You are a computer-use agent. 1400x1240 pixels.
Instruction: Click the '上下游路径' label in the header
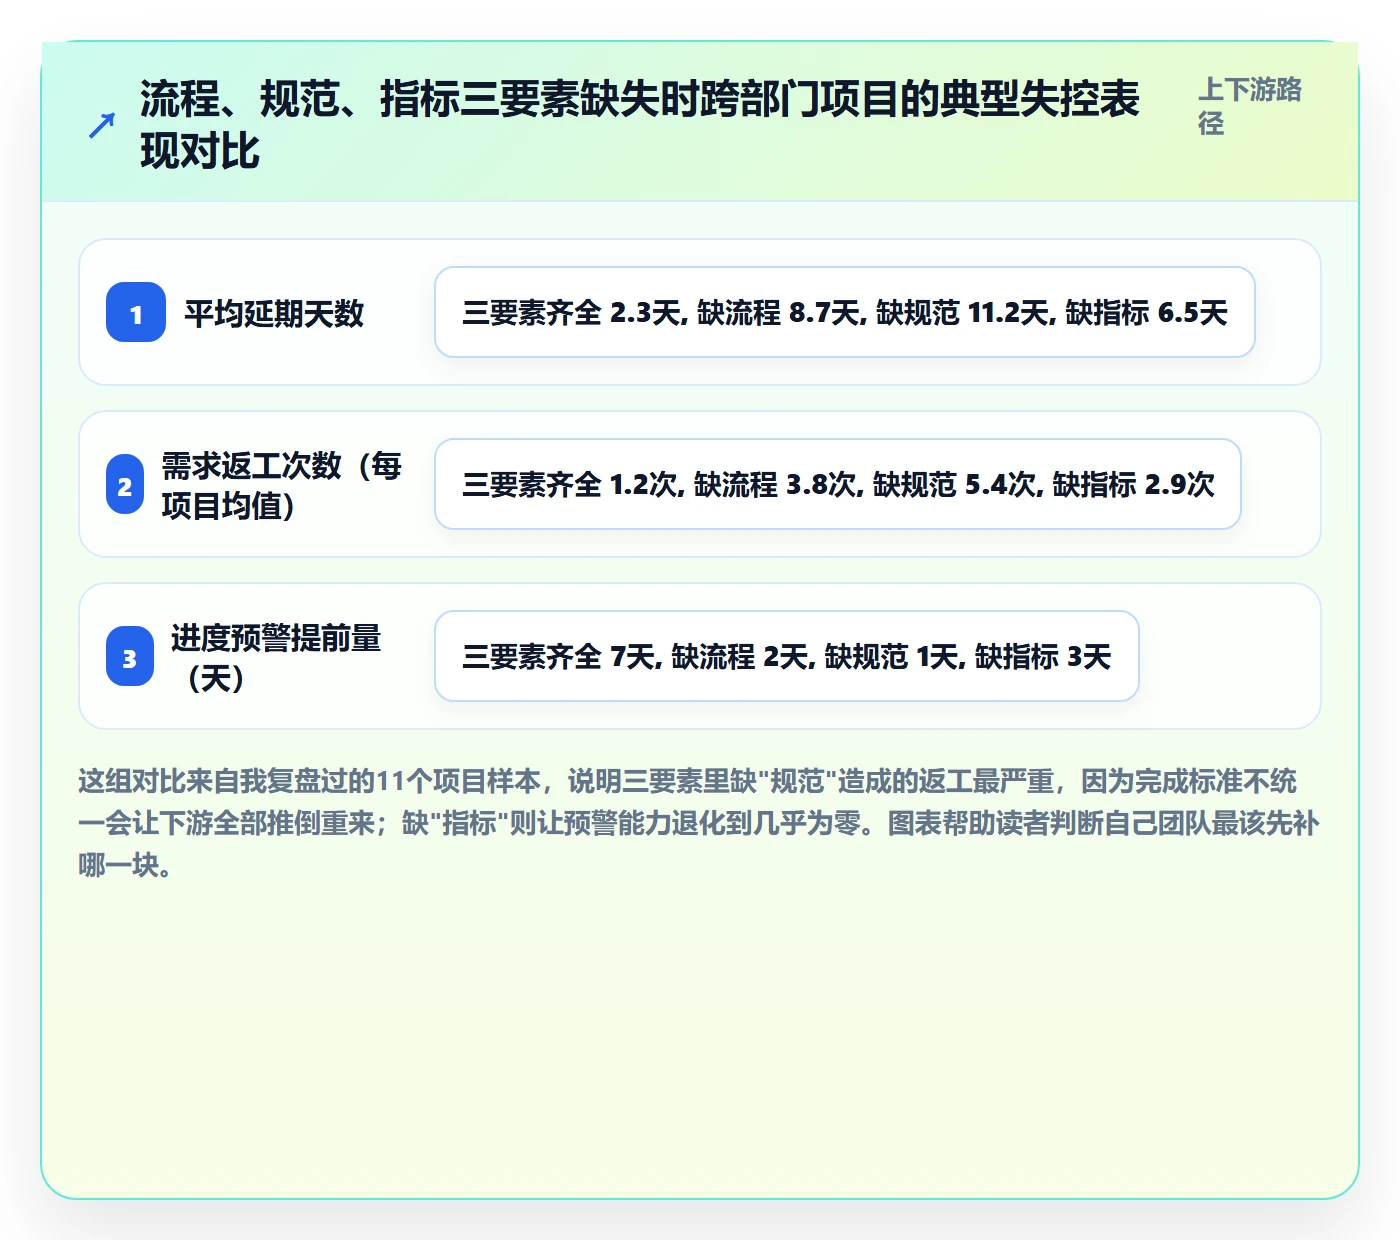pyautogui.click(x=1250, y=106)
